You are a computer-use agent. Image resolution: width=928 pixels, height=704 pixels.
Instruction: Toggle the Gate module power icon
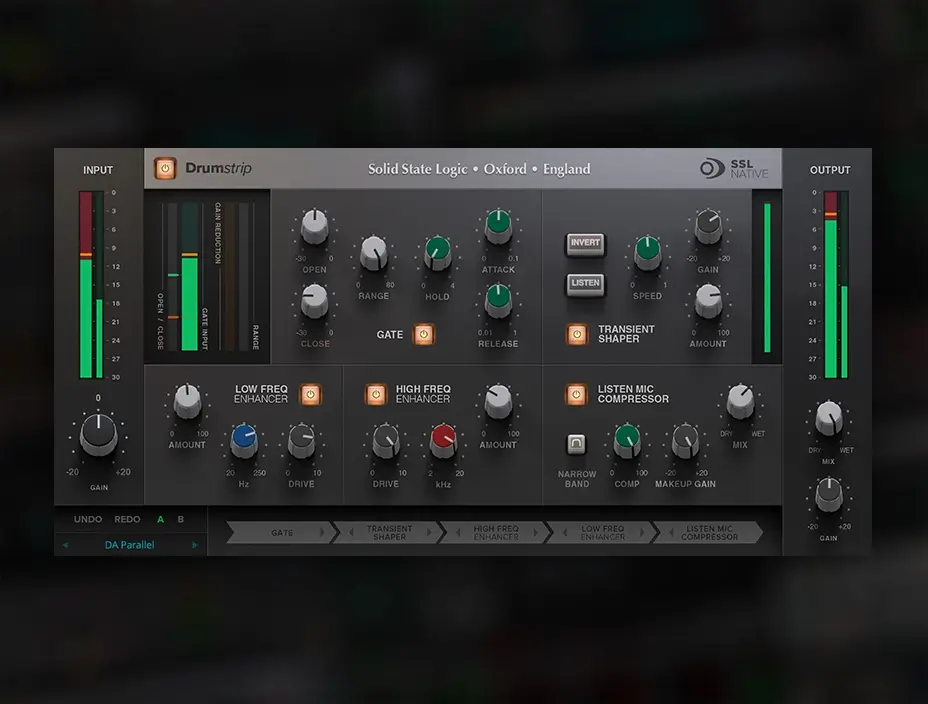point(424,335)
